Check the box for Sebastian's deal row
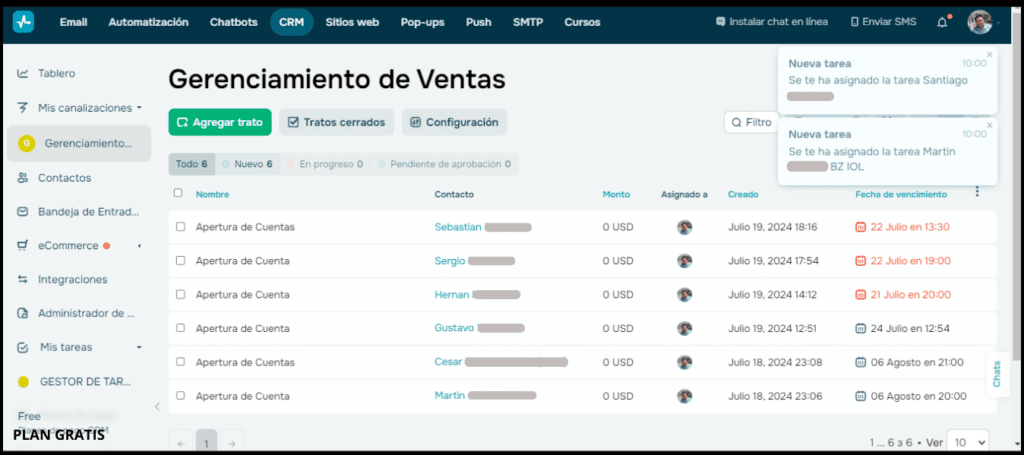The height and width of the screenshot is (455, 1024). click(x=181, y=227)
